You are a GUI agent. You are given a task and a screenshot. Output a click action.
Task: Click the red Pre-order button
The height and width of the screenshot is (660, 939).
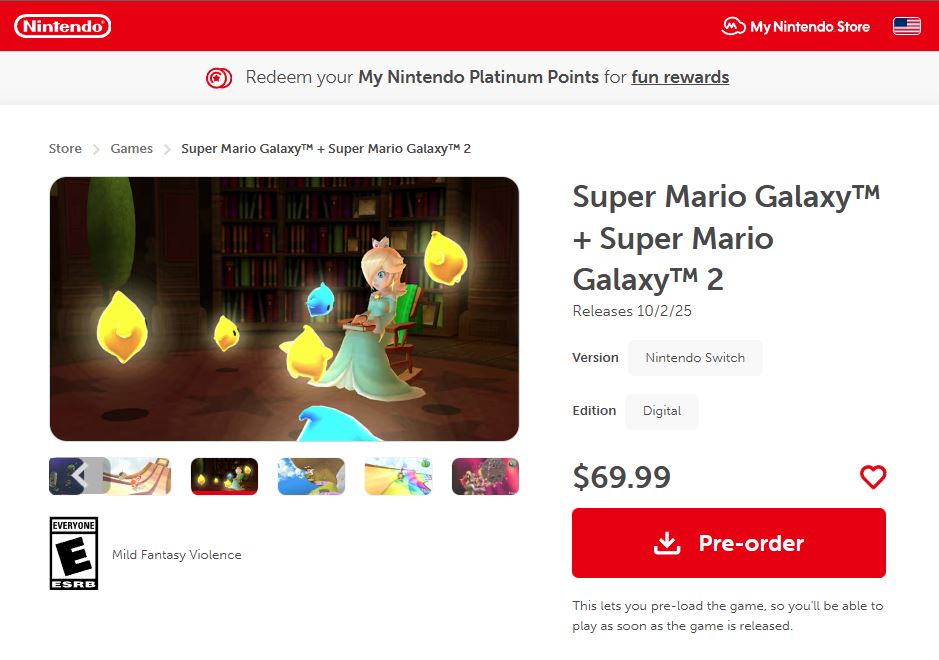pos(728,543)
